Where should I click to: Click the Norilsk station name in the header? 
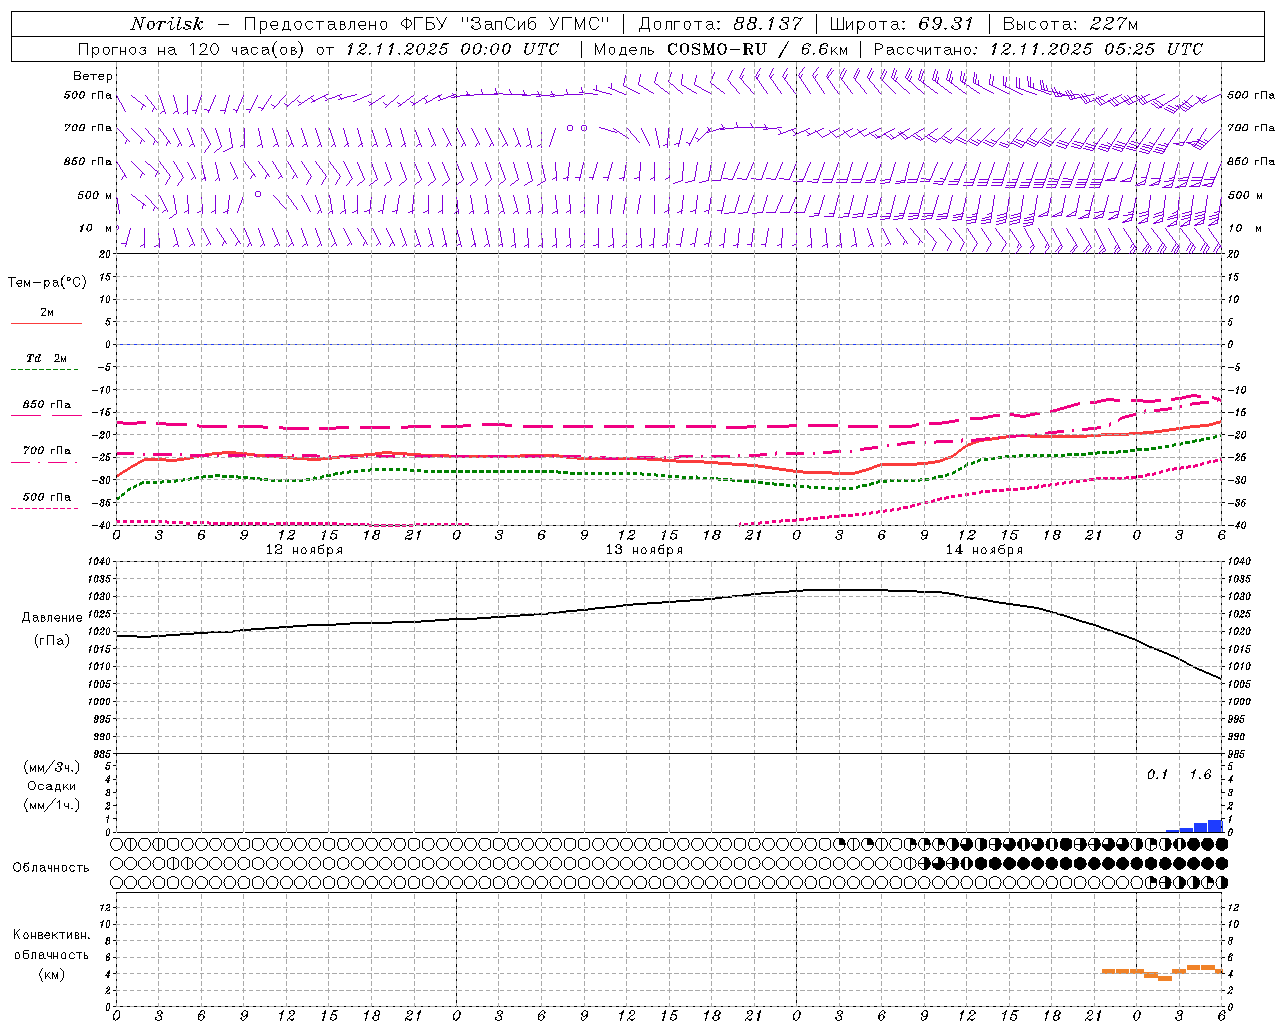point(167,24)
